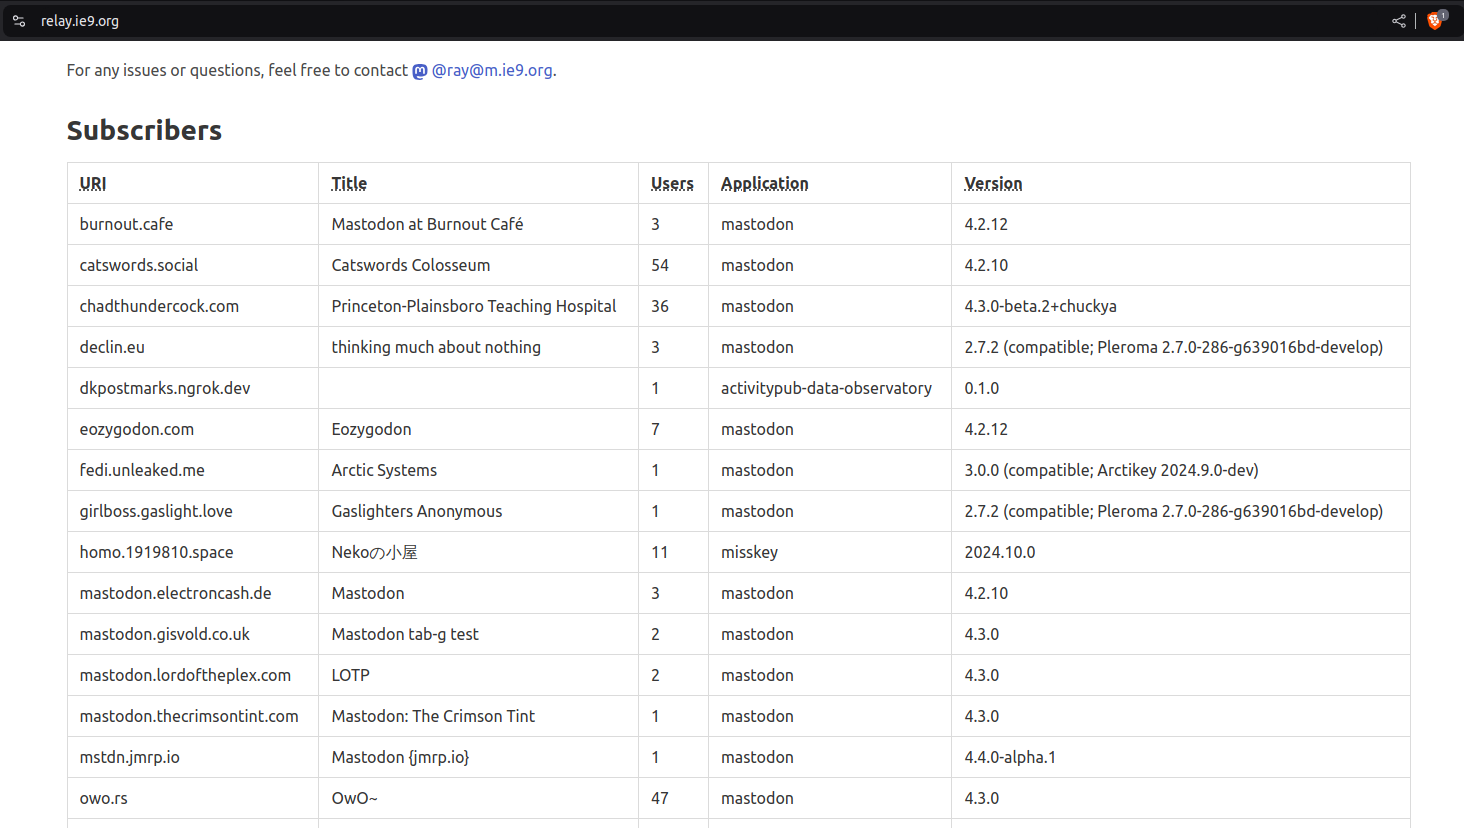
Task: Click the 4.4.0-alpha.1 version cell
Action: [1181, 757]
